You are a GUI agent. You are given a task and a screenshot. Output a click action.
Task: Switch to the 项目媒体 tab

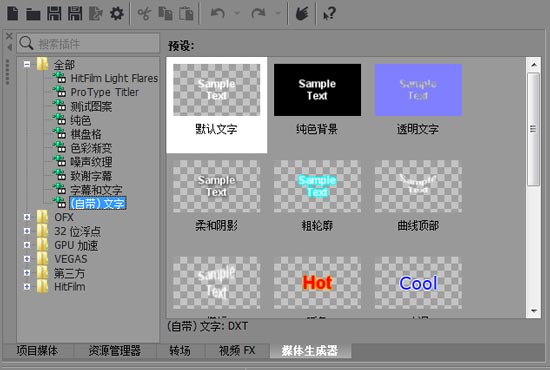click(37, 351)
